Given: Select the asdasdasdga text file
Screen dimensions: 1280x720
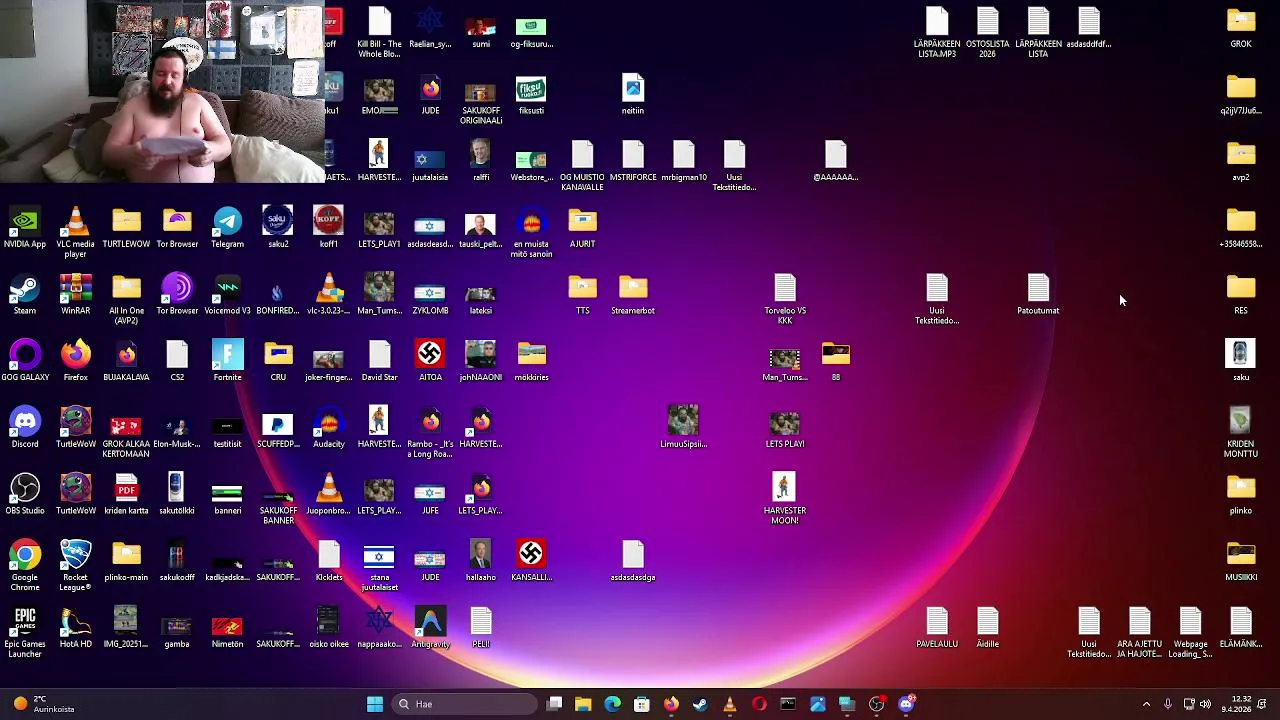Looking at the screenshot, I should click(x=633, y=561).
